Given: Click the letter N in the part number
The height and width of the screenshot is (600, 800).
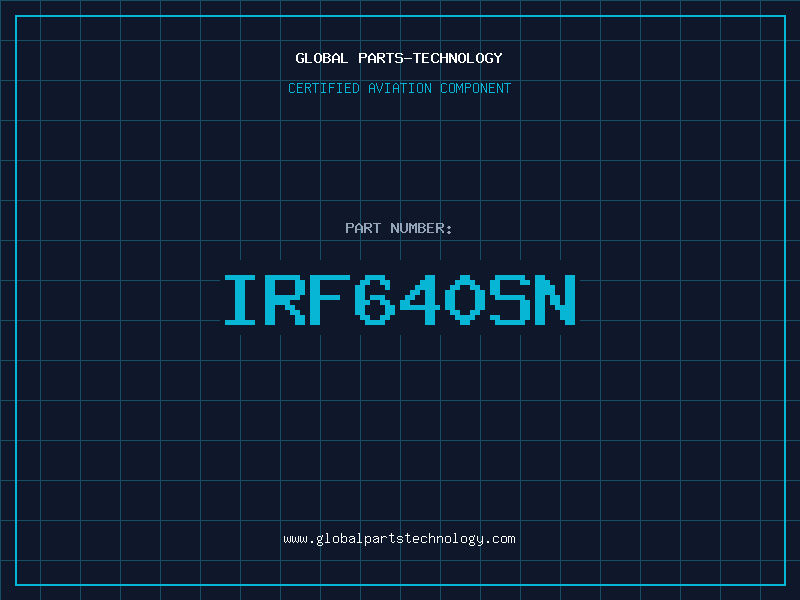Looking at the screenshot, I should [556, 300].
